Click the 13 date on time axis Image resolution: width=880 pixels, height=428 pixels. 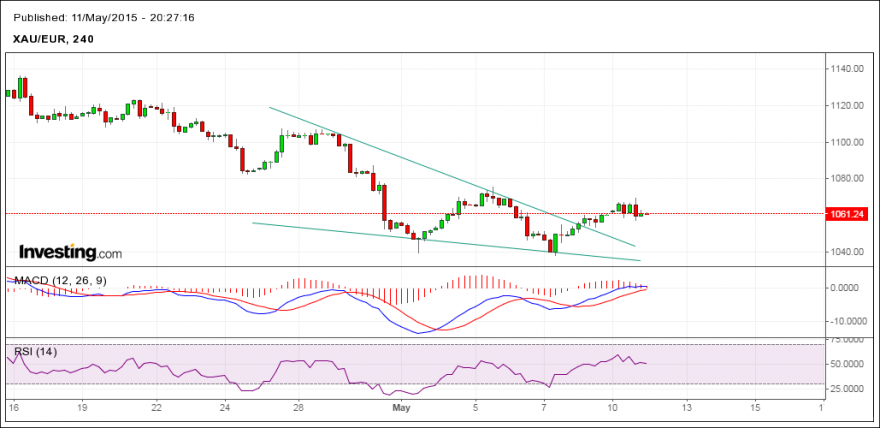click(687, 406)
